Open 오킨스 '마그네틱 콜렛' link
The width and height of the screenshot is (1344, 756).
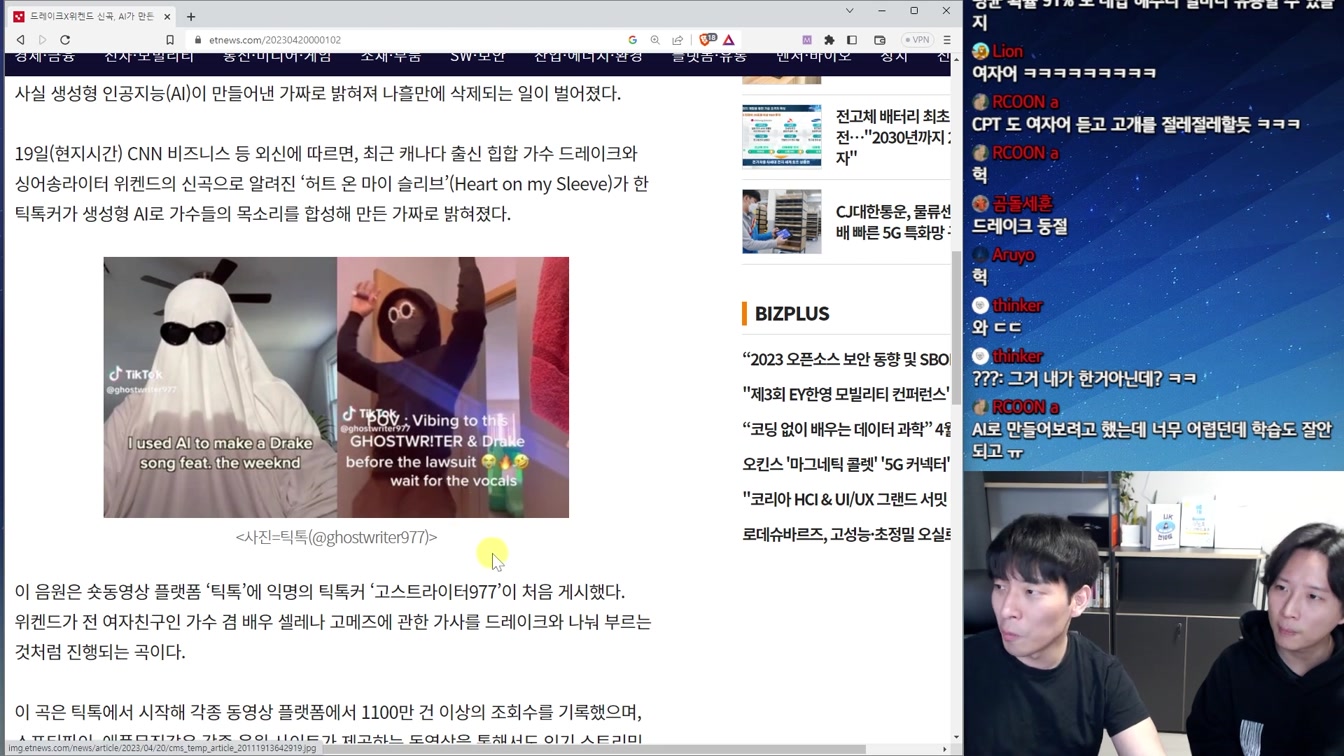(846, 464)
